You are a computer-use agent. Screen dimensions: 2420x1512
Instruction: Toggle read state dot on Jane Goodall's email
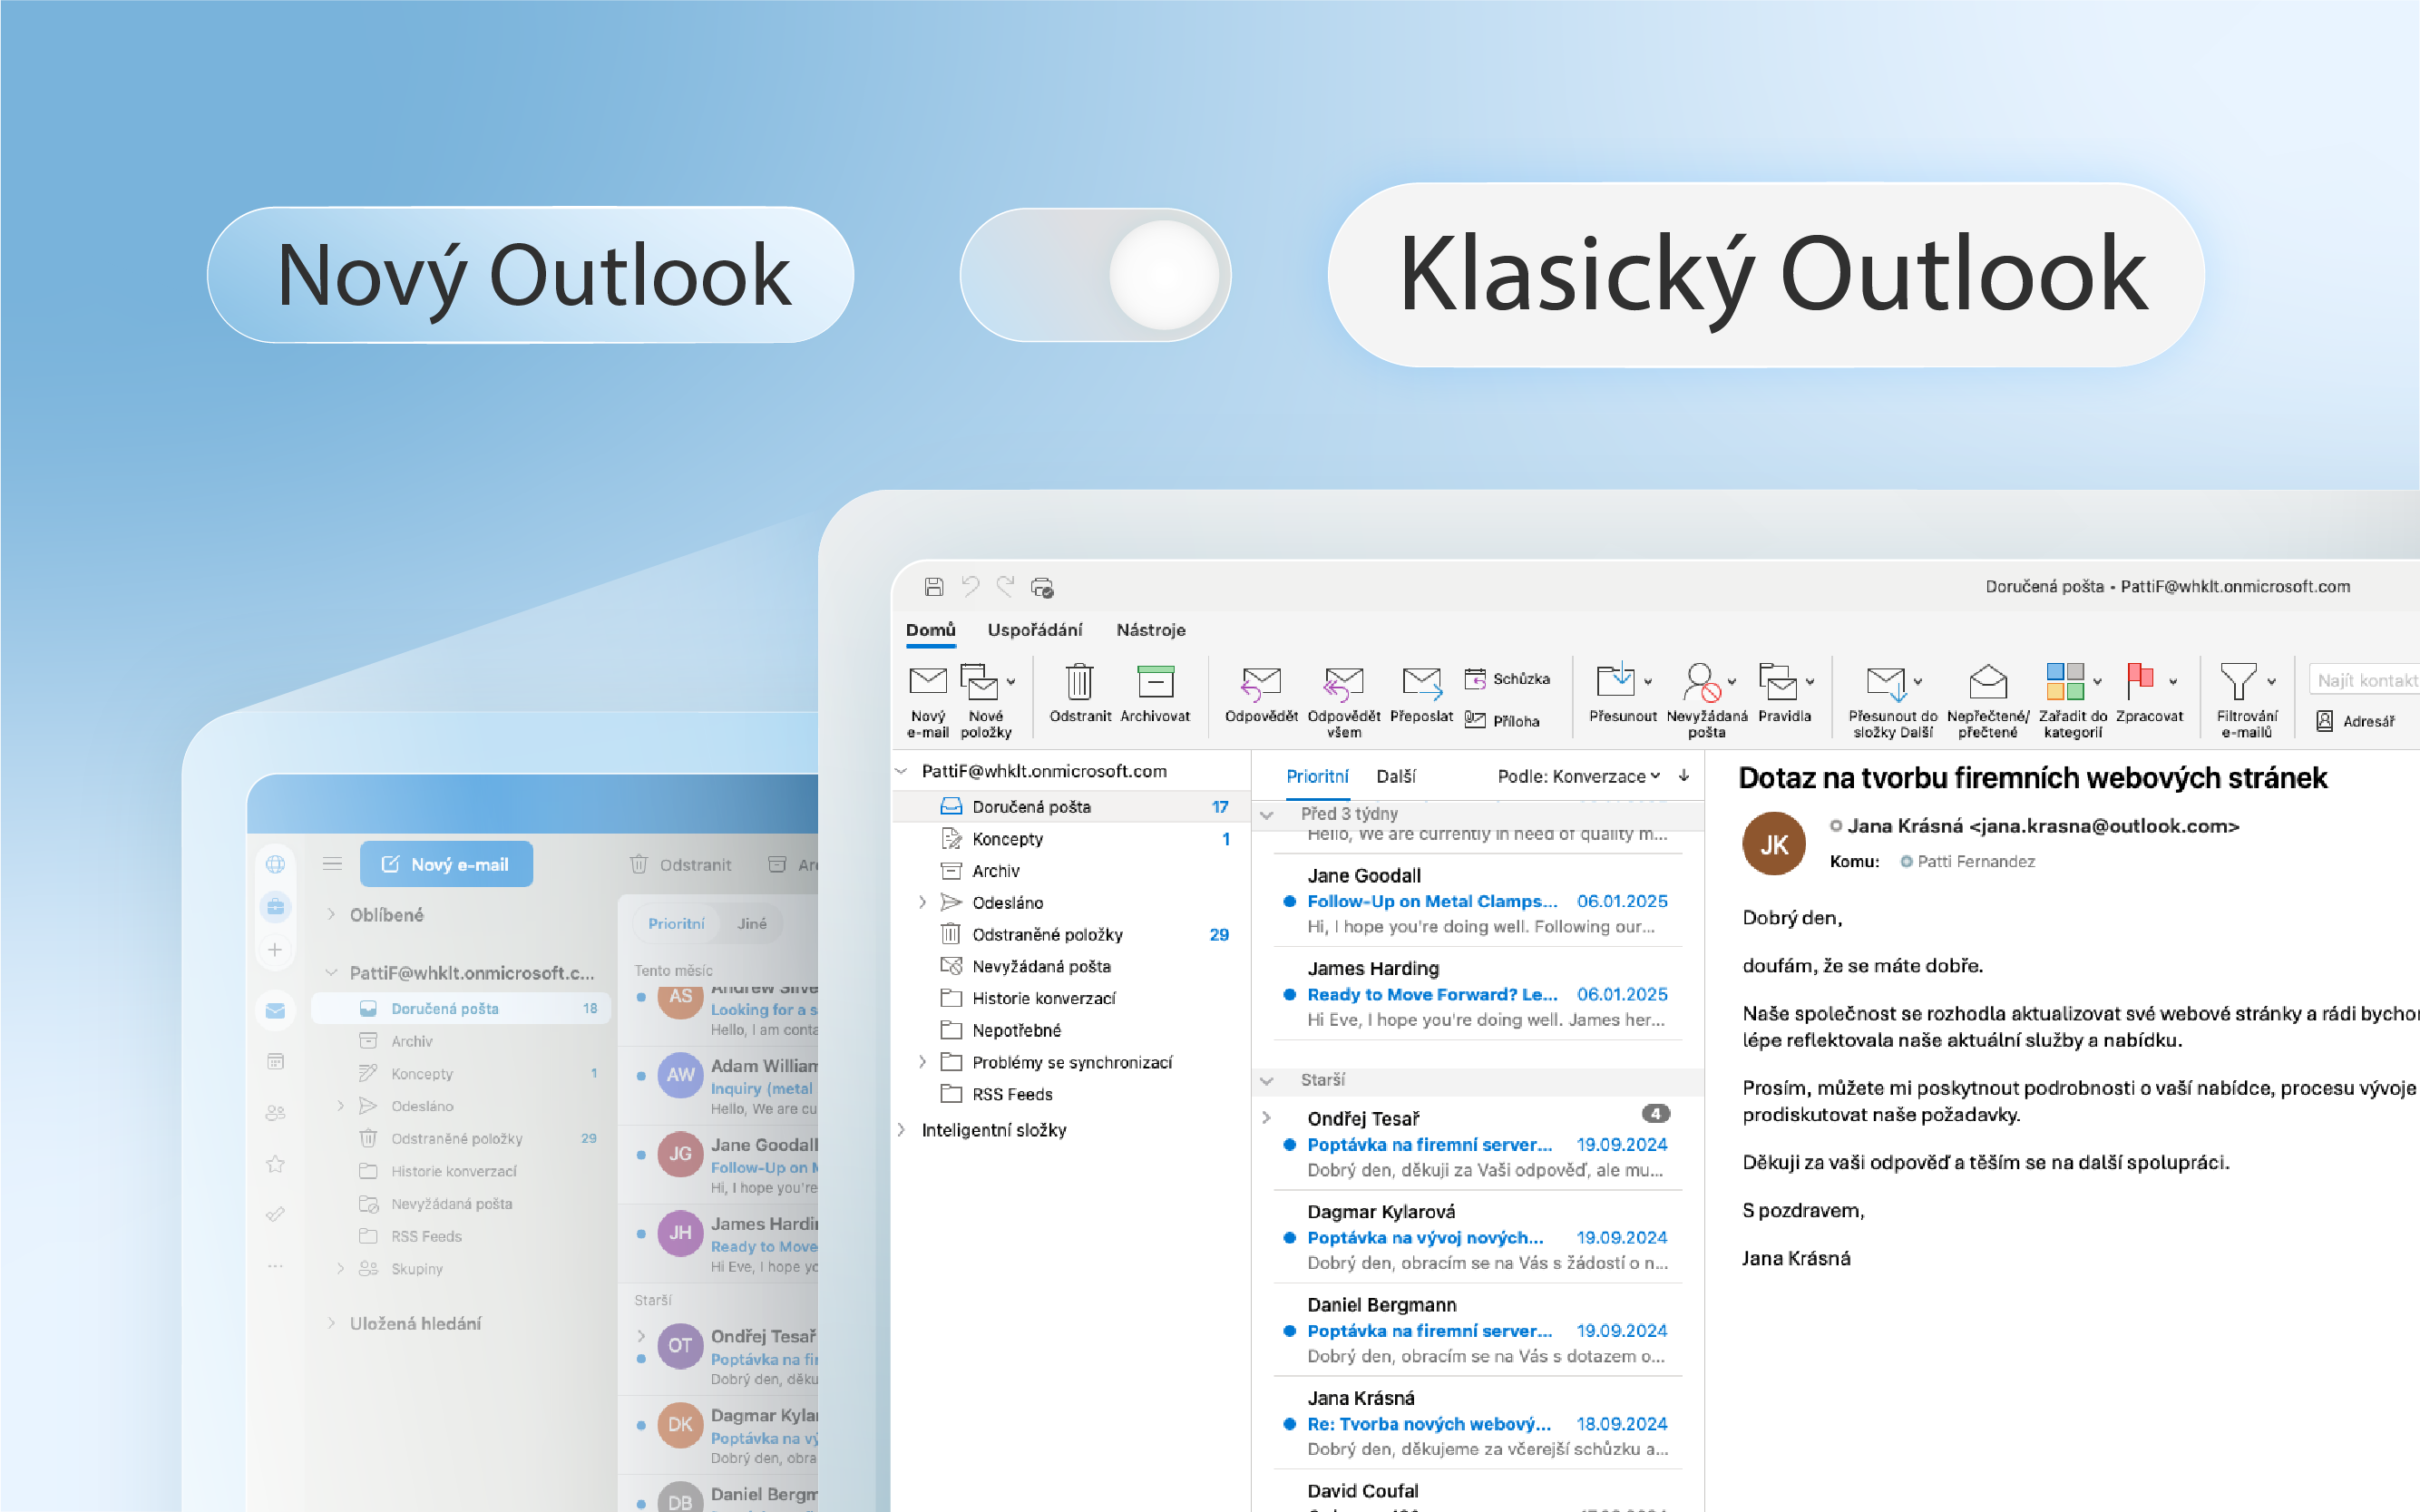1290,901
